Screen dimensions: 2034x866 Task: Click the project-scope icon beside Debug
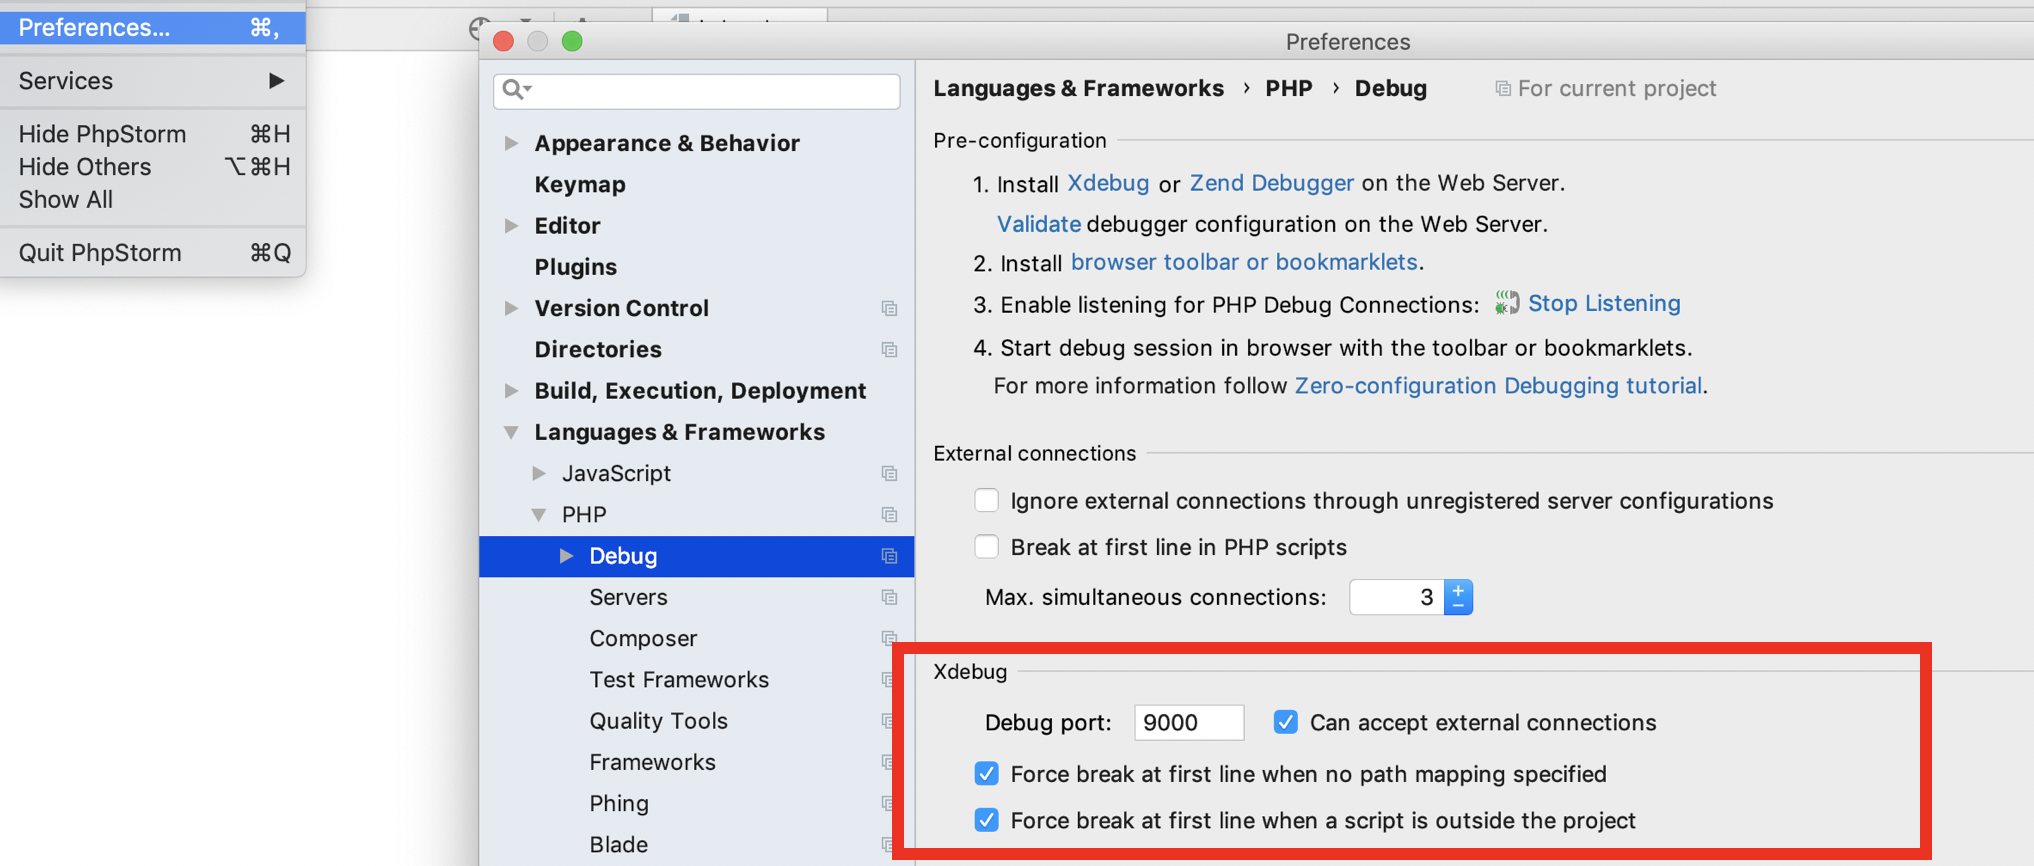click(889, 556)
